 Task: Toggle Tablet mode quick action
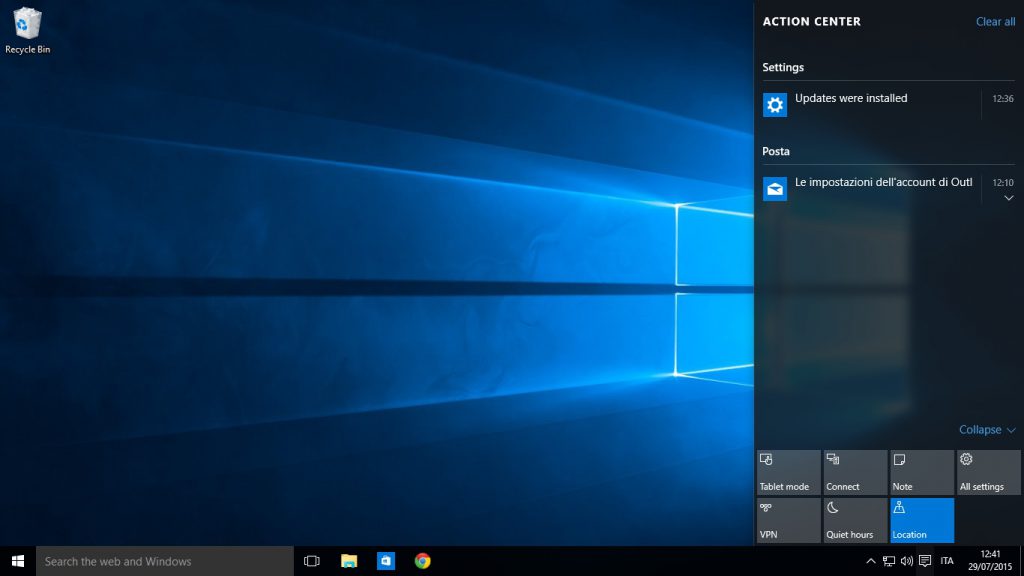pos(788,472)
